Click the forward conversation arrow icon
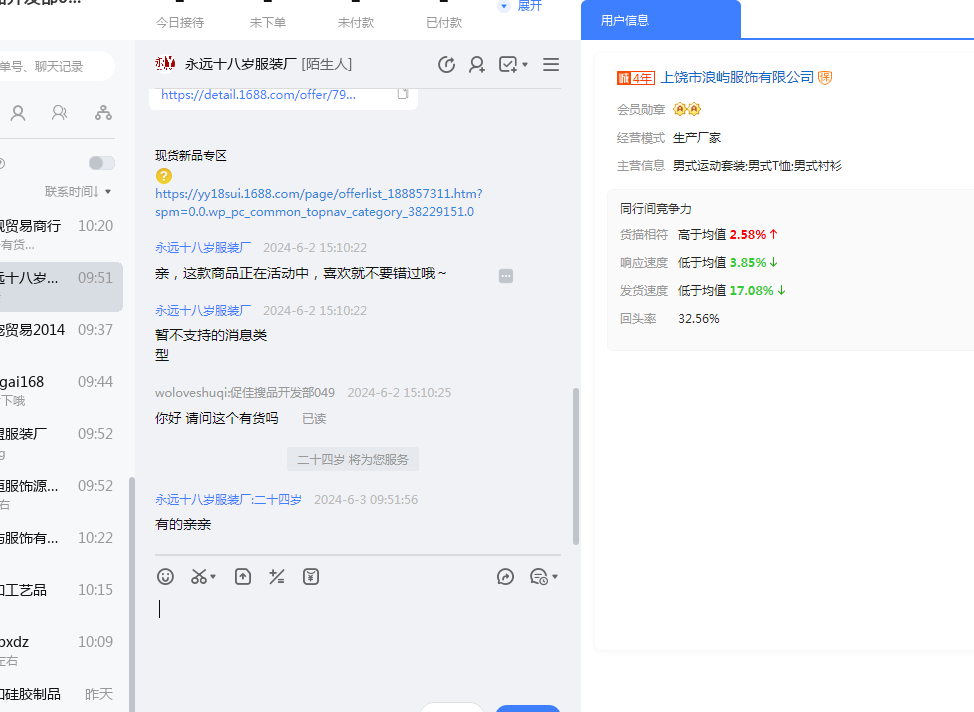 coord(506,577)
